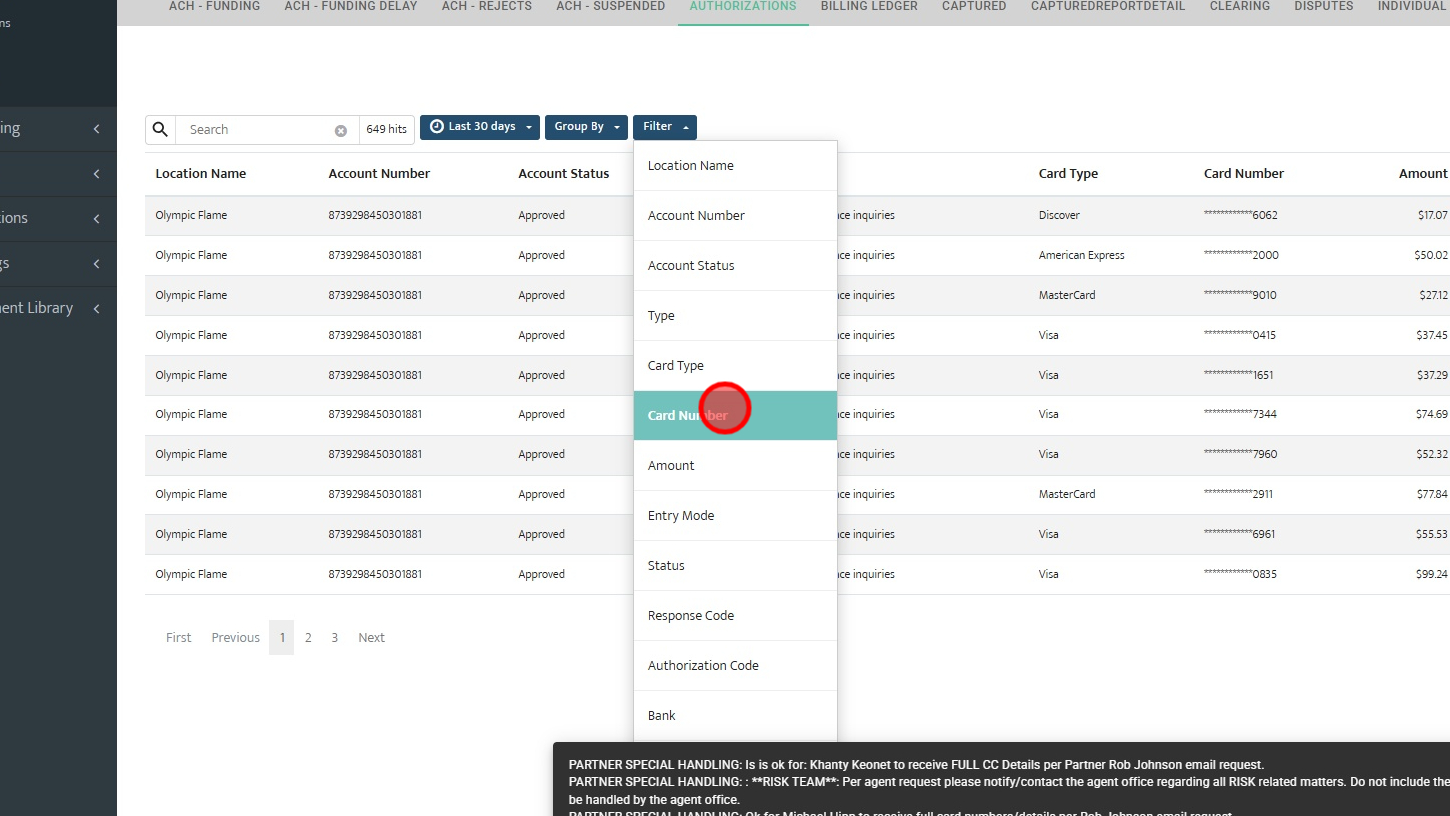Sort by the Card Type column header
The height and width of the screenshot is (816, 1450).
(x=1068, y=173)
